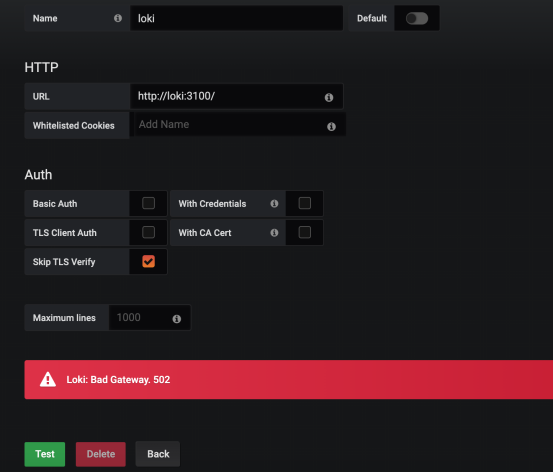
Task: Check the TLS Client Auth box
Action: point(148,232)
